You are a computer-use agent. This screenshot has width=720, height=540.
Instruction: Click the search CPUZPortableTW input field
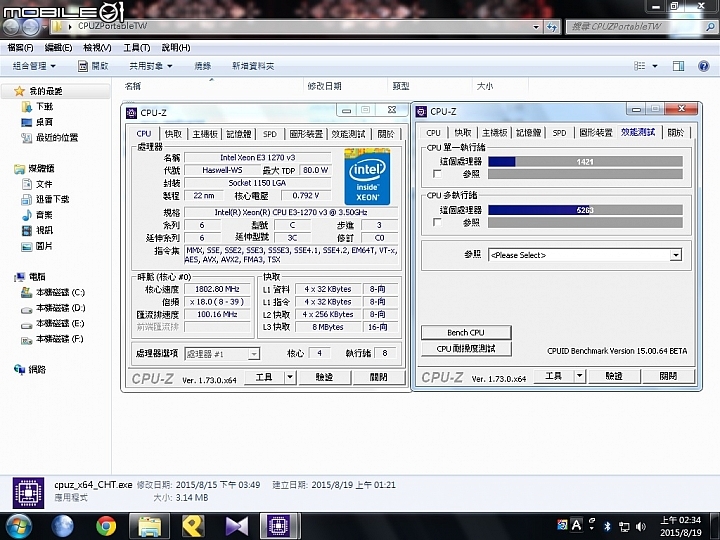click(641, 27)
